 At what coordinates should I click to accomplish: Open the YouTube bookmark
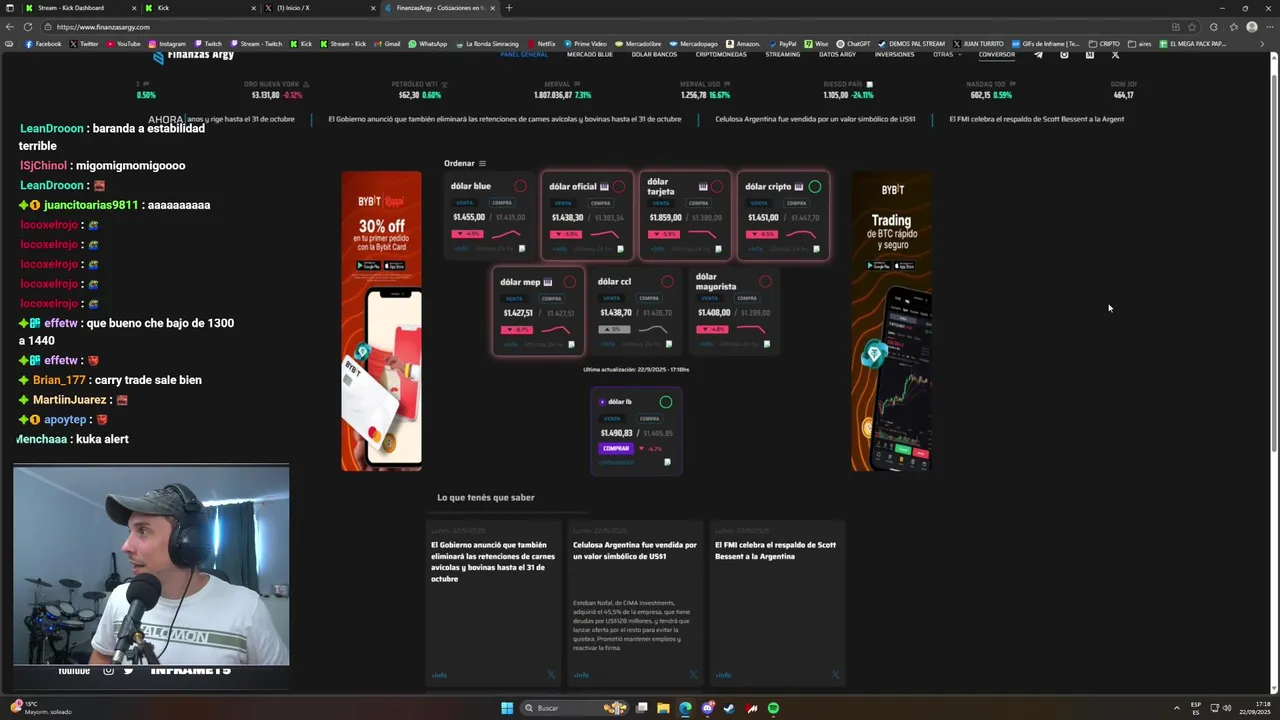(123, 44)
